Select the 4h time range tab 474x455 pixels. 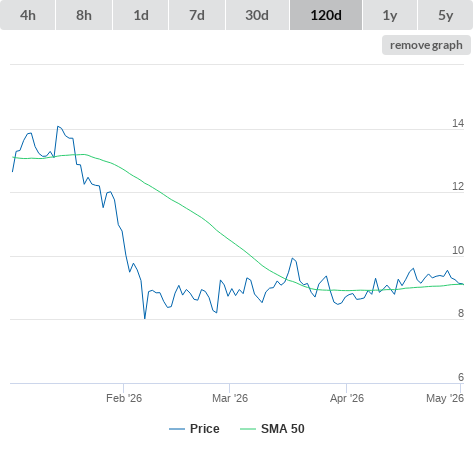pyautogui.click(x=28, y=15)
